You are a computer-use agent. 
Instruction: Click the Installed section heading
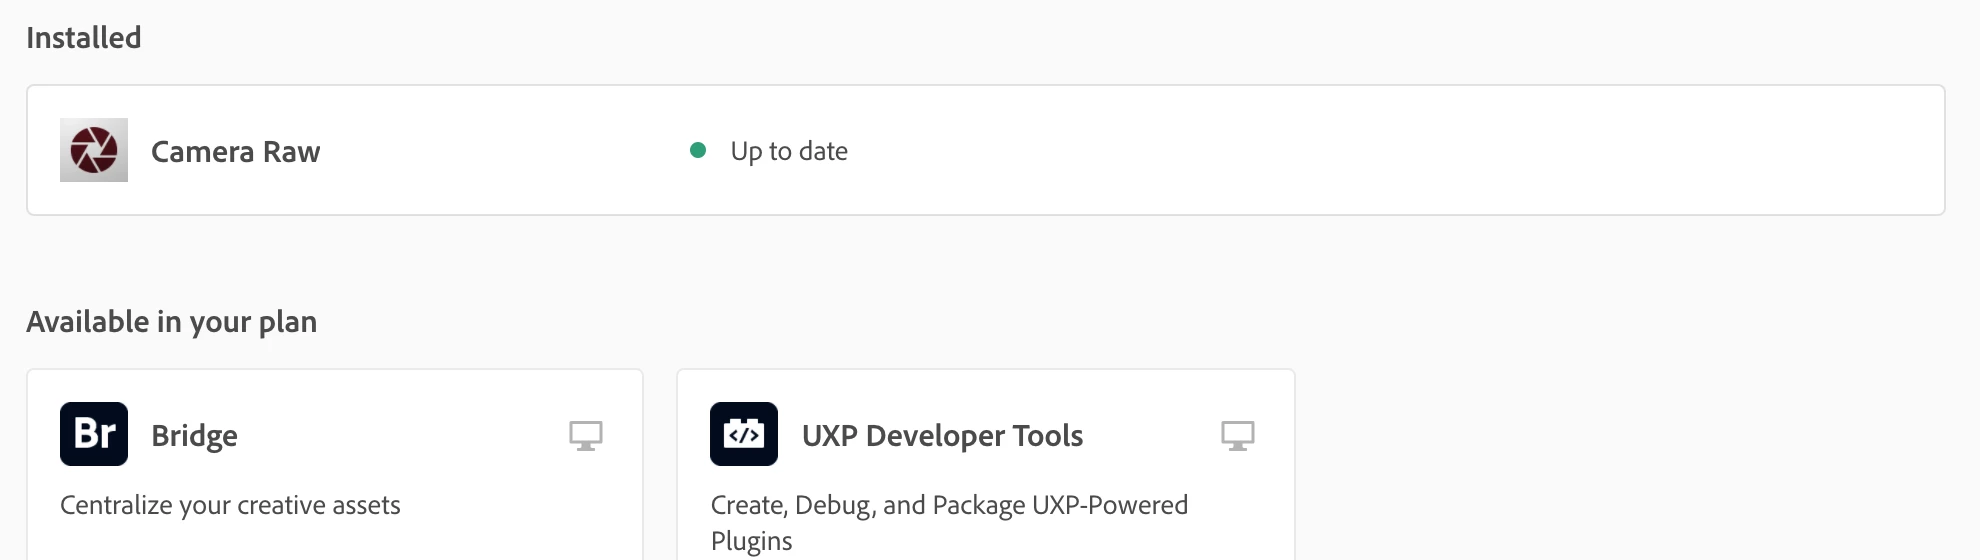[84, 38]
